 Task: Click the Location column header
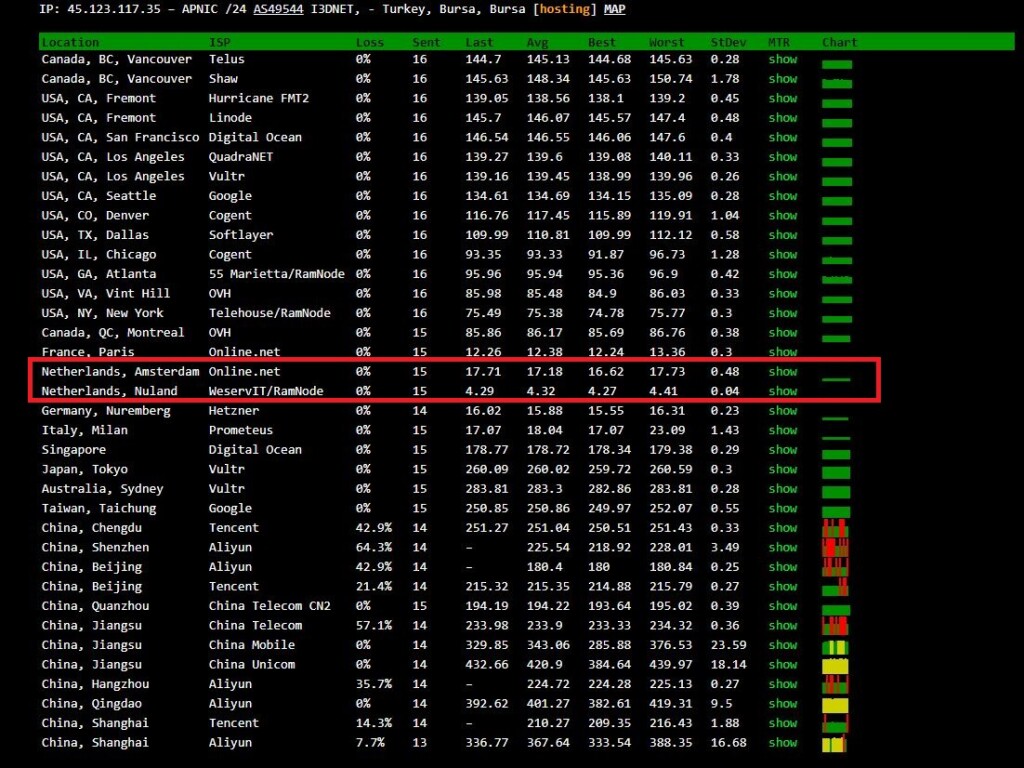click(70, 42)
